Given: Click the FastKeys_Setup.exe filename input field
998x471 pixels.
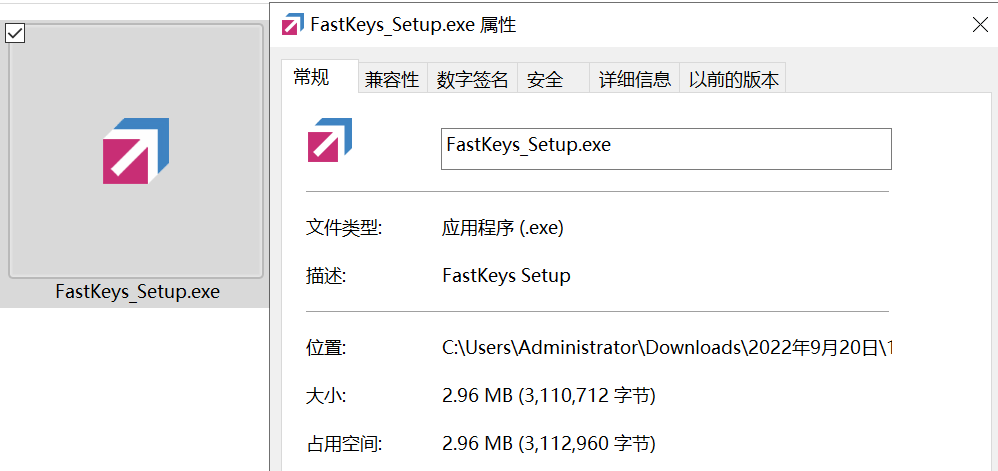Looking at the screenshot, I should point(666,149).
